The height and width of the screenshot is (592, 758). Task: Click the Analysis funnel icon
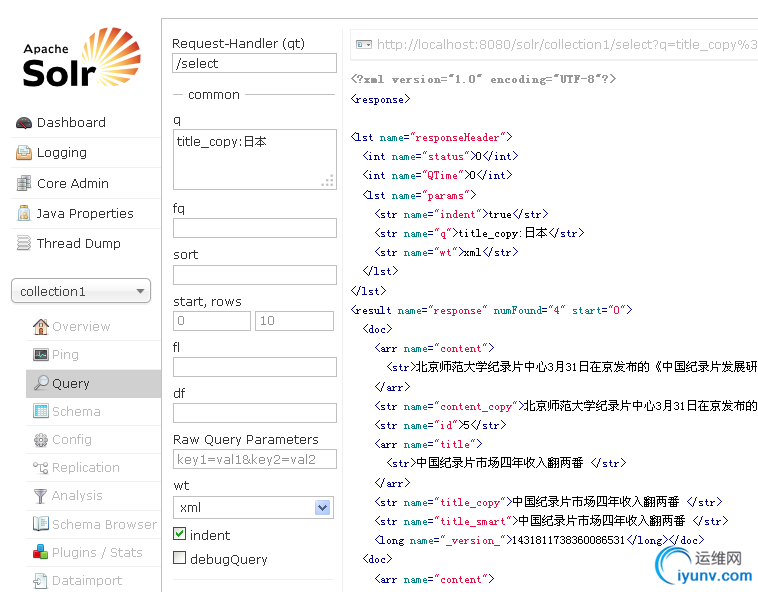pos(41,496)
